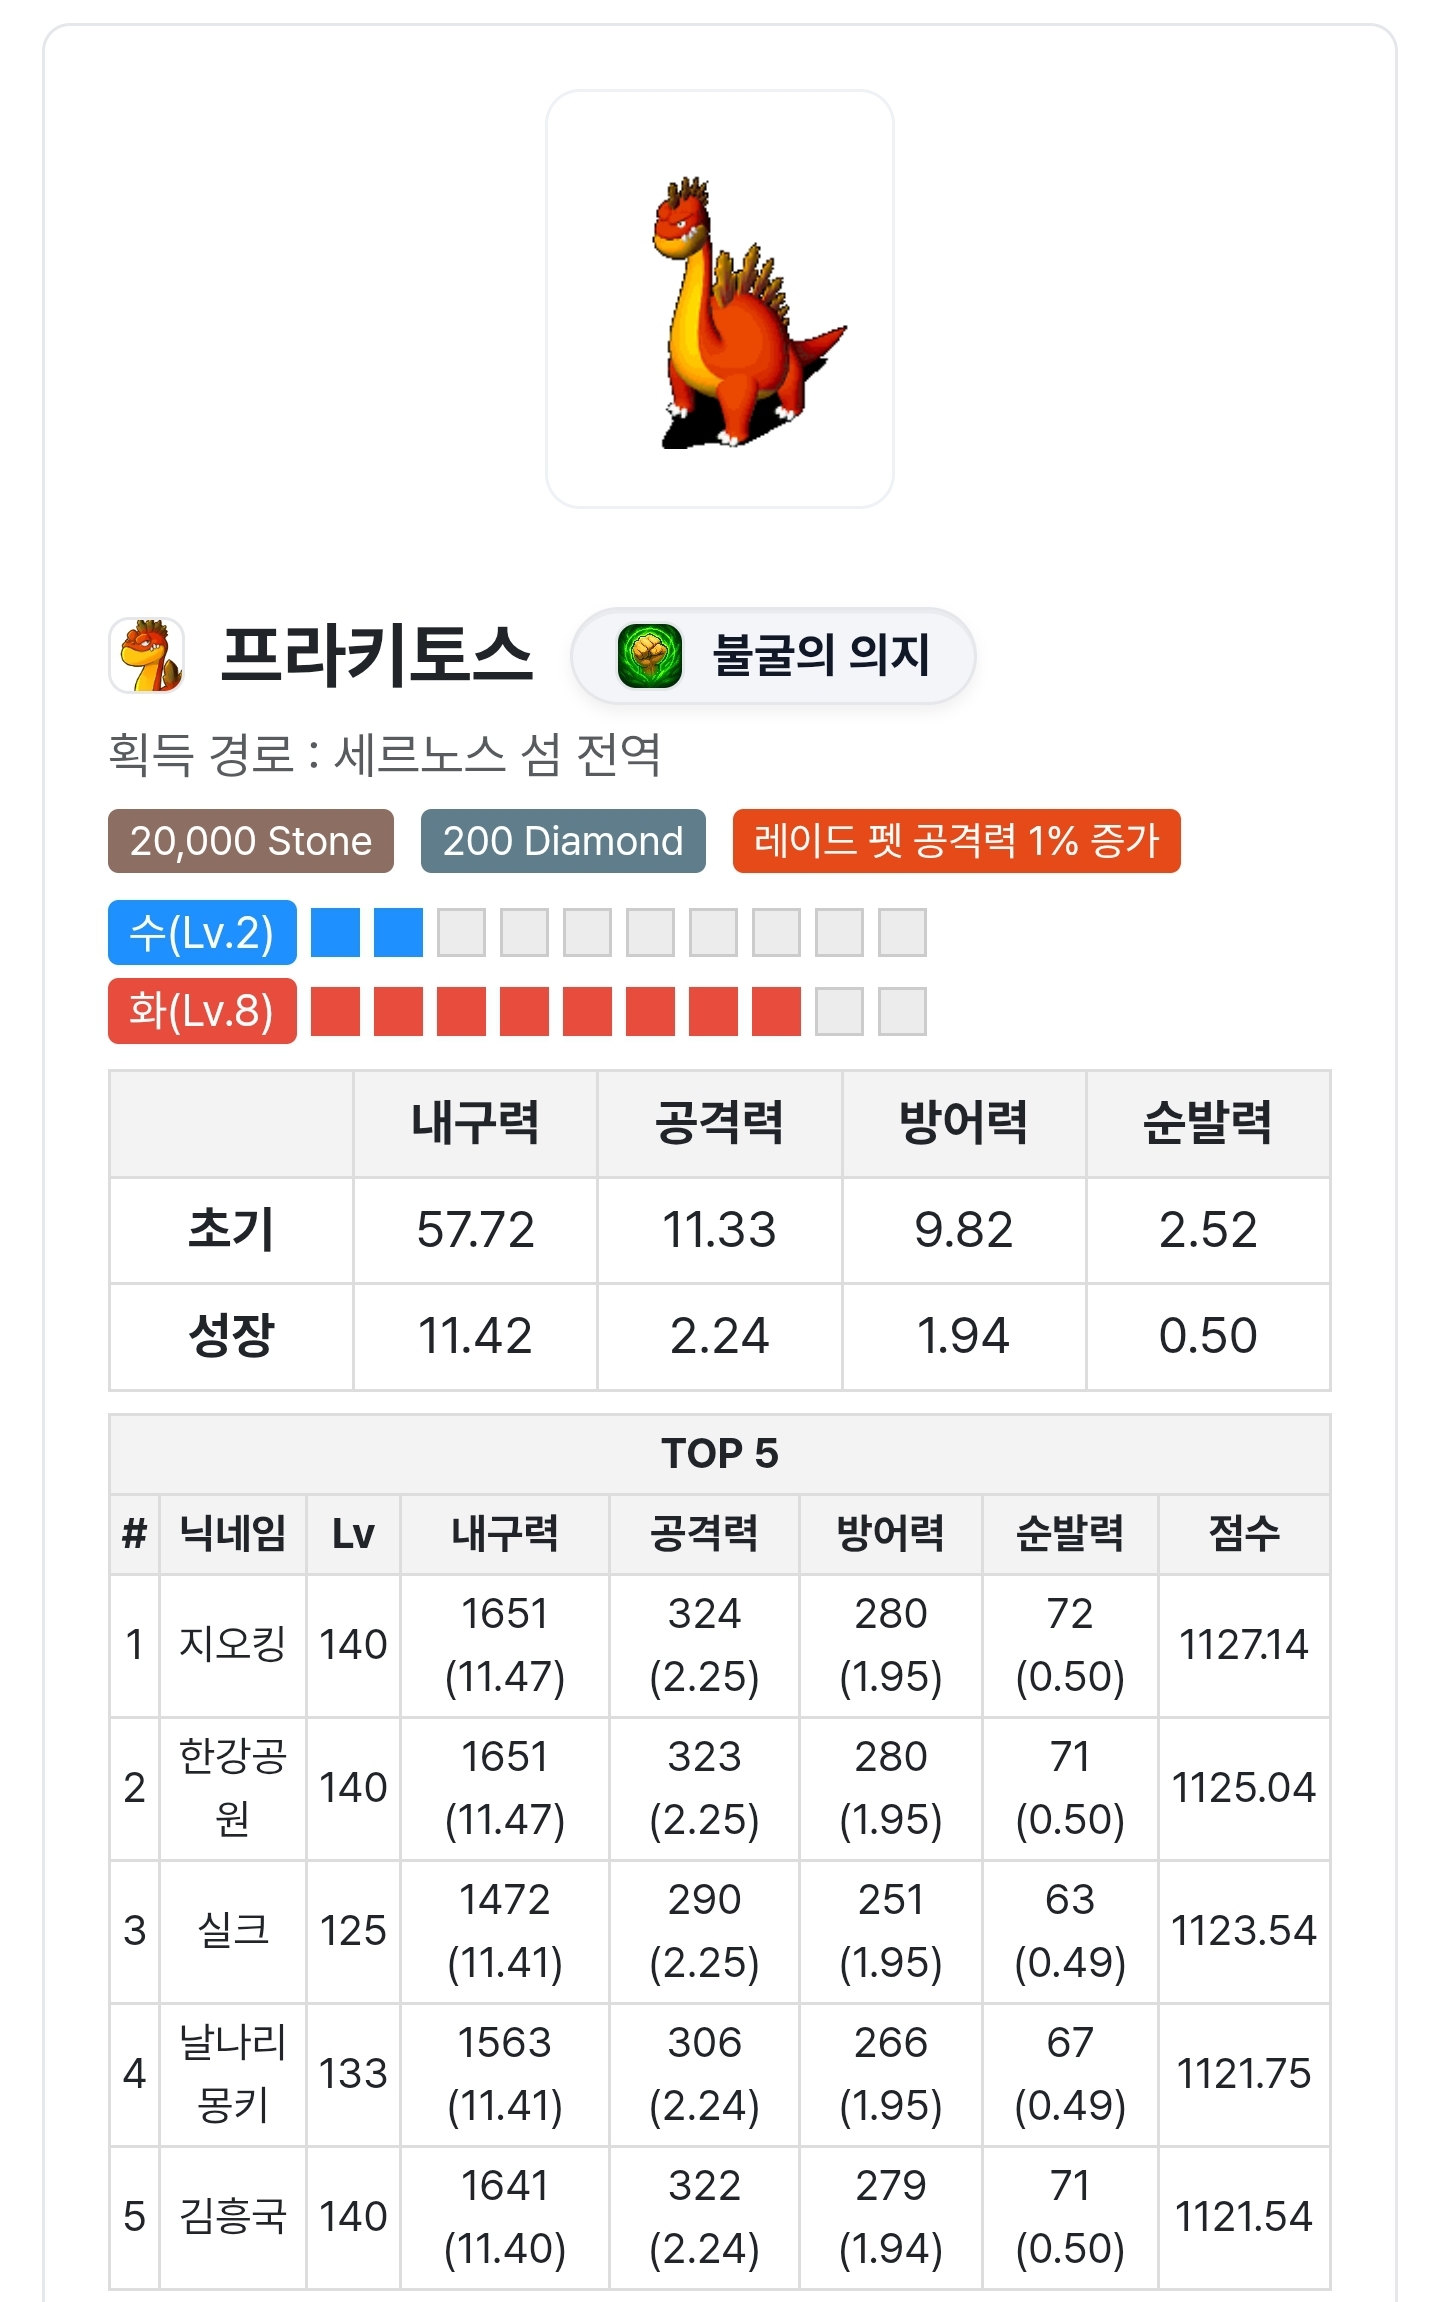1440x2302 pixels.
Task: Click the 획득 경로 세르노스 섬 전역 text
Action: click(384, 754)
